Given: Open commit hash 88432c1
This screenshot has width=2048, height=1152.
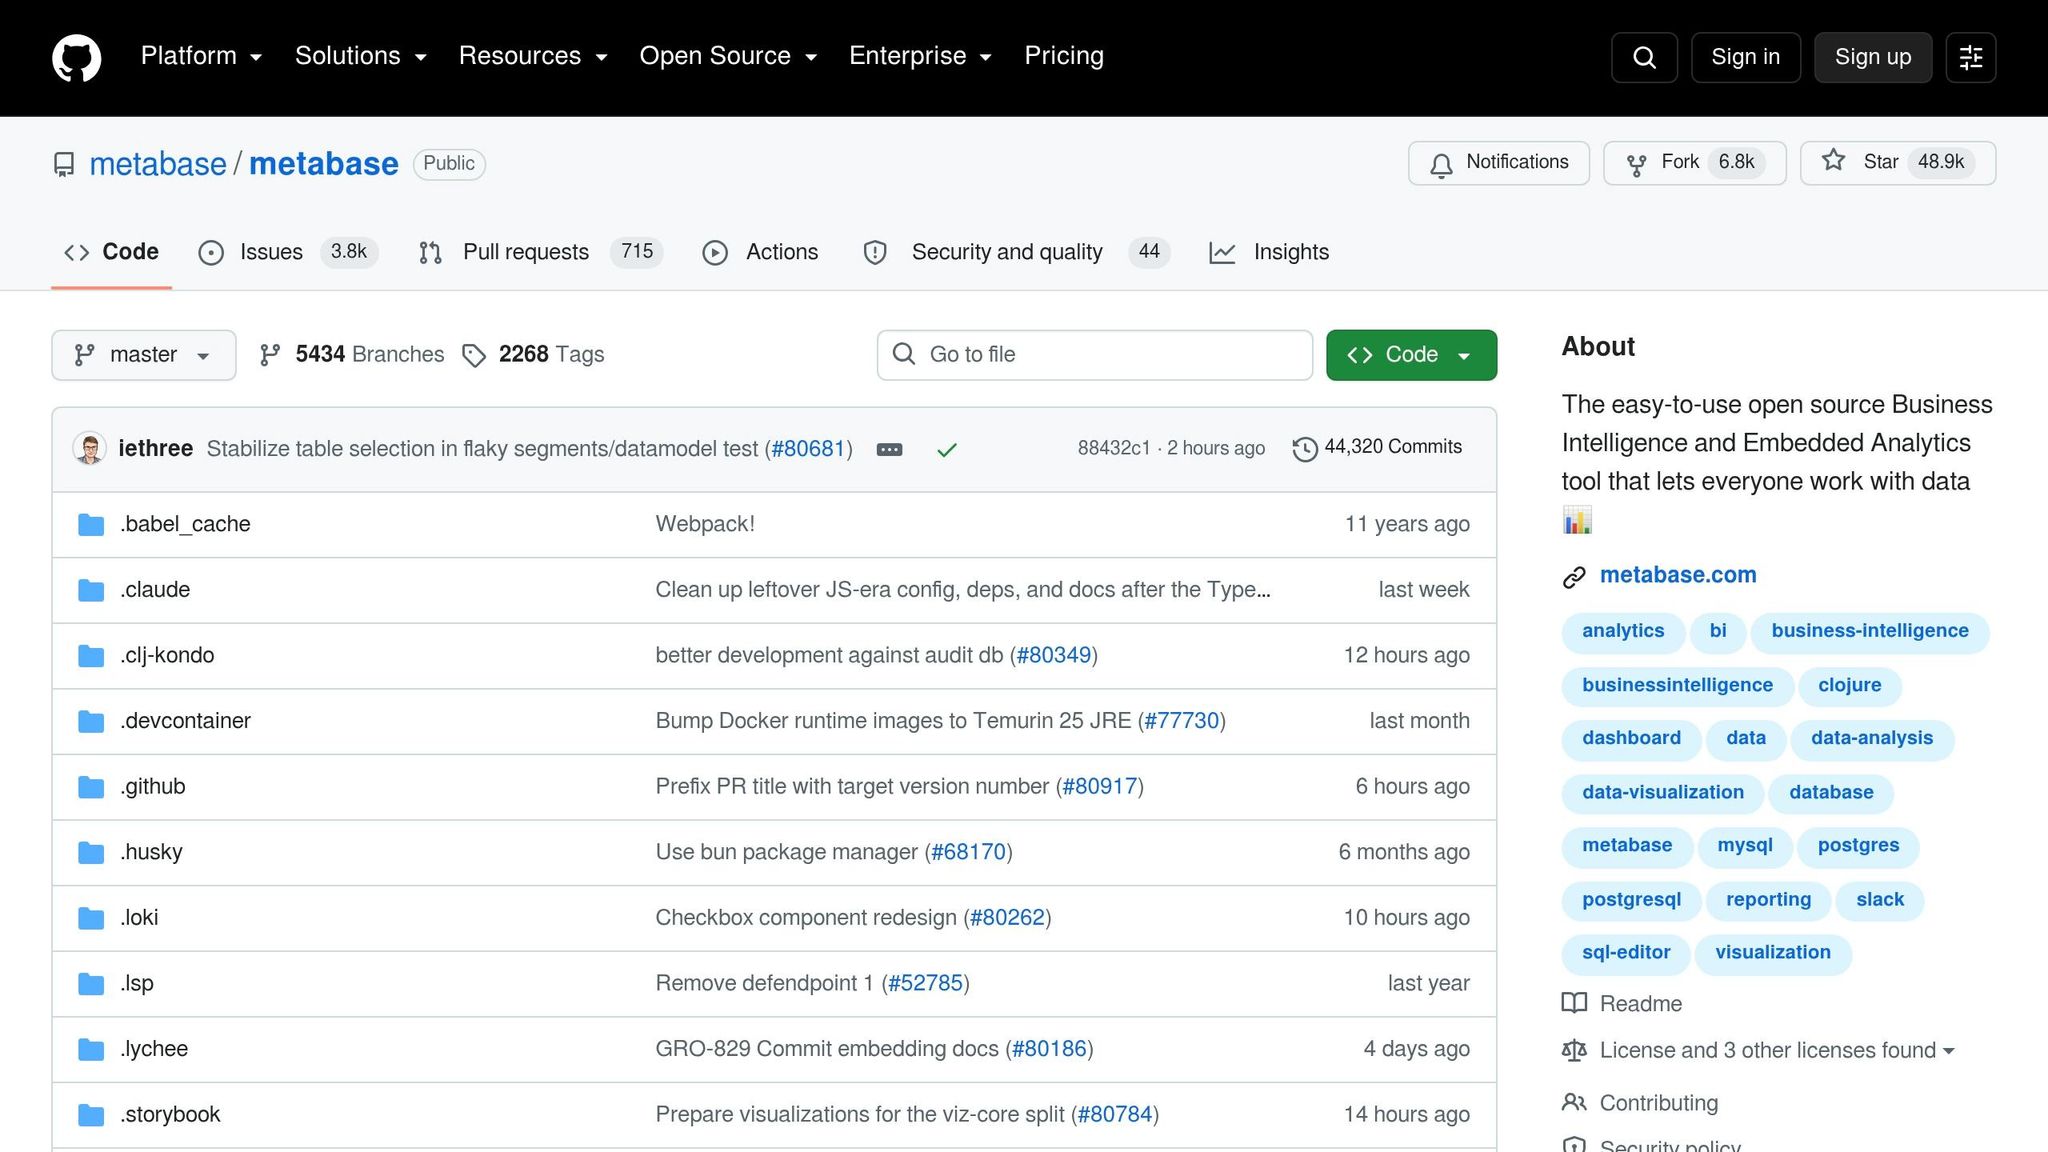Looking at the screenshot, I should 1114,449.
